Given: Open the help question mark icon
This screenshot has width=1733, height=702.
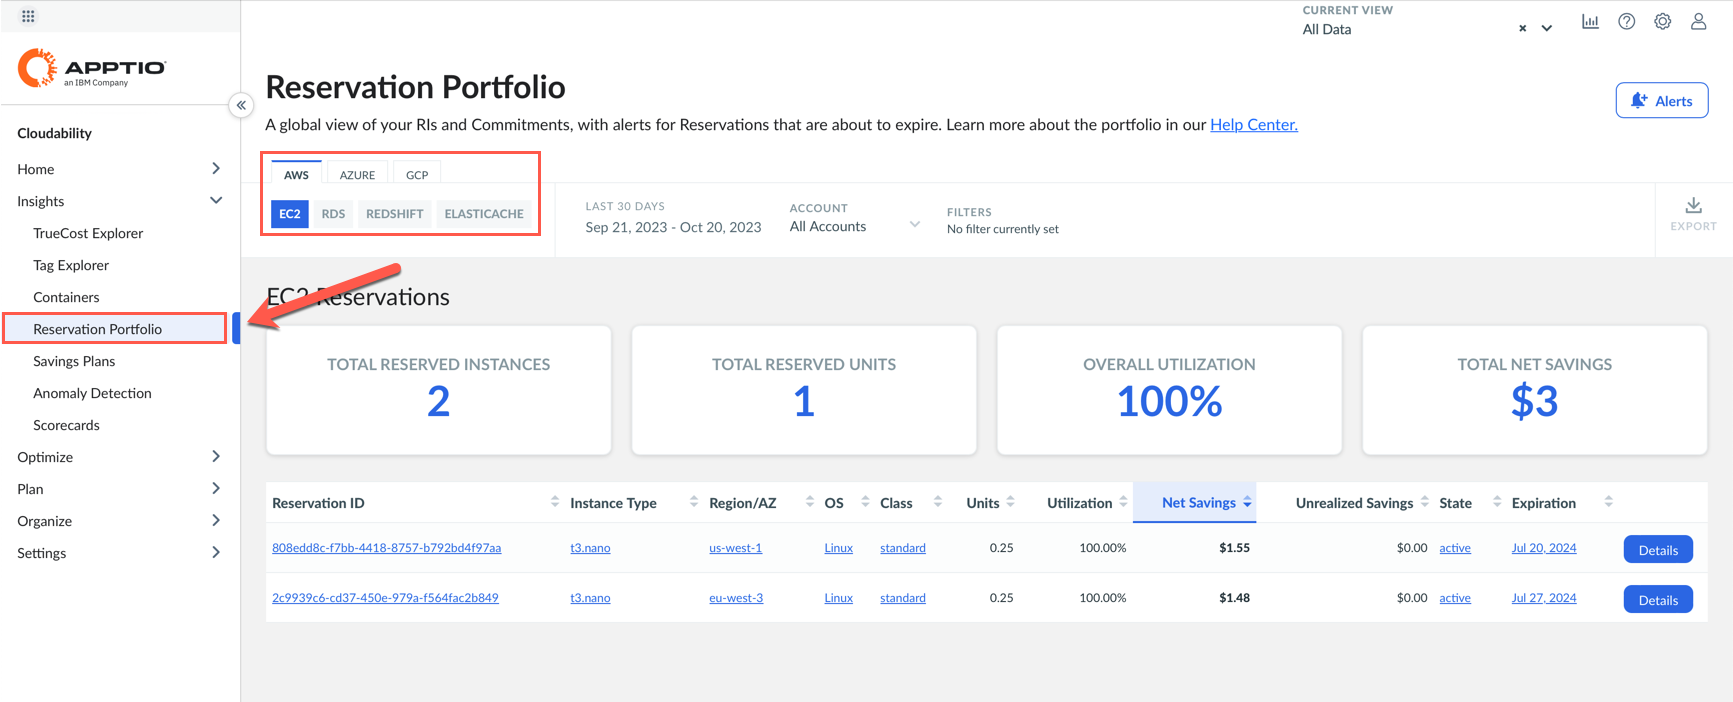Looking at the screenshot, I should click(x=1627, y=21).
